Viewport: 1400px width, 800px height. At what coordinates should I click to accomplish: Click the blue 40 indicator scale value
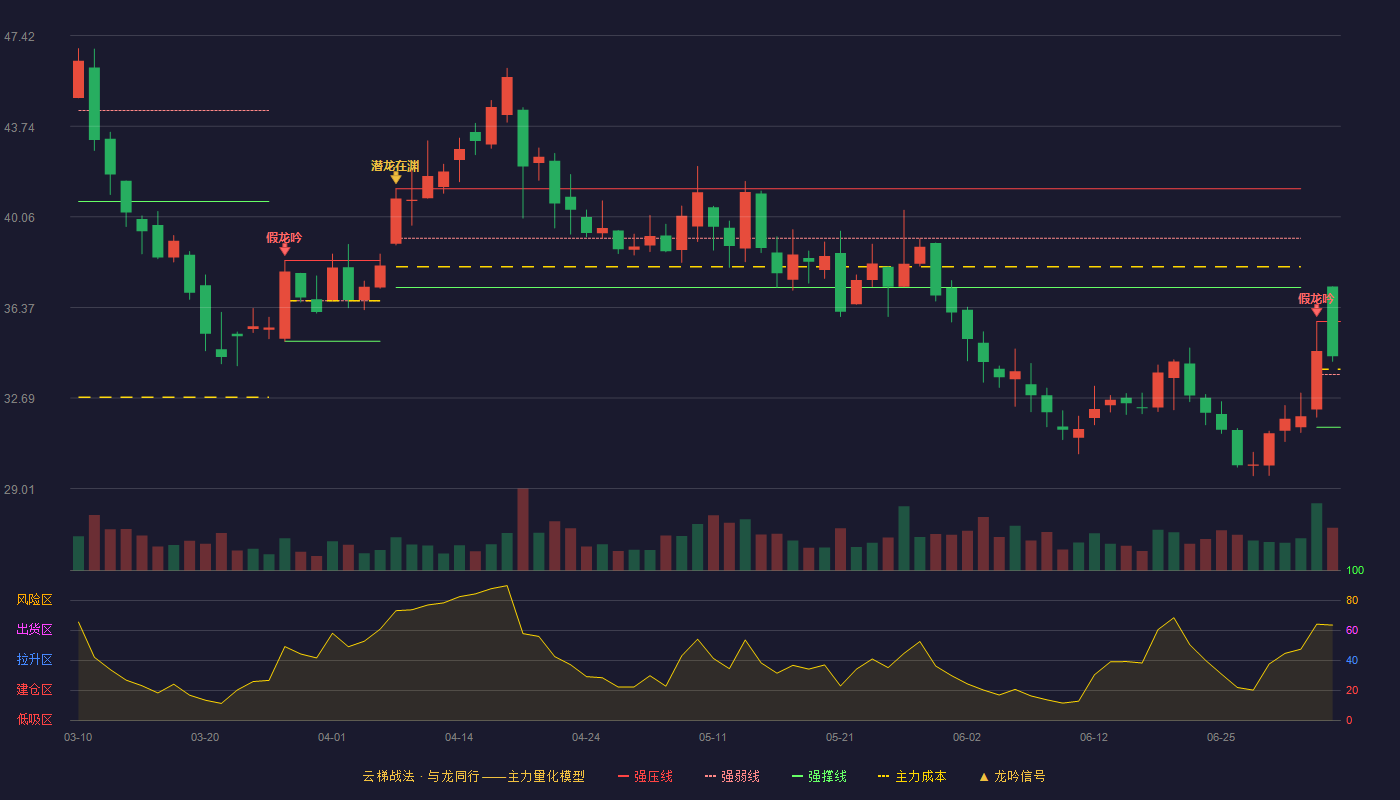coord(1352,660)
